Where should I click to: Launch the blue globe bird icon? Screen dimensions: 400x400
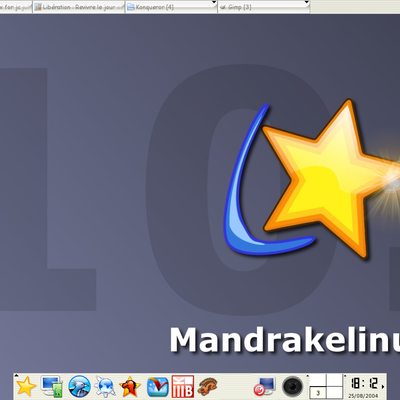point(79,386)
